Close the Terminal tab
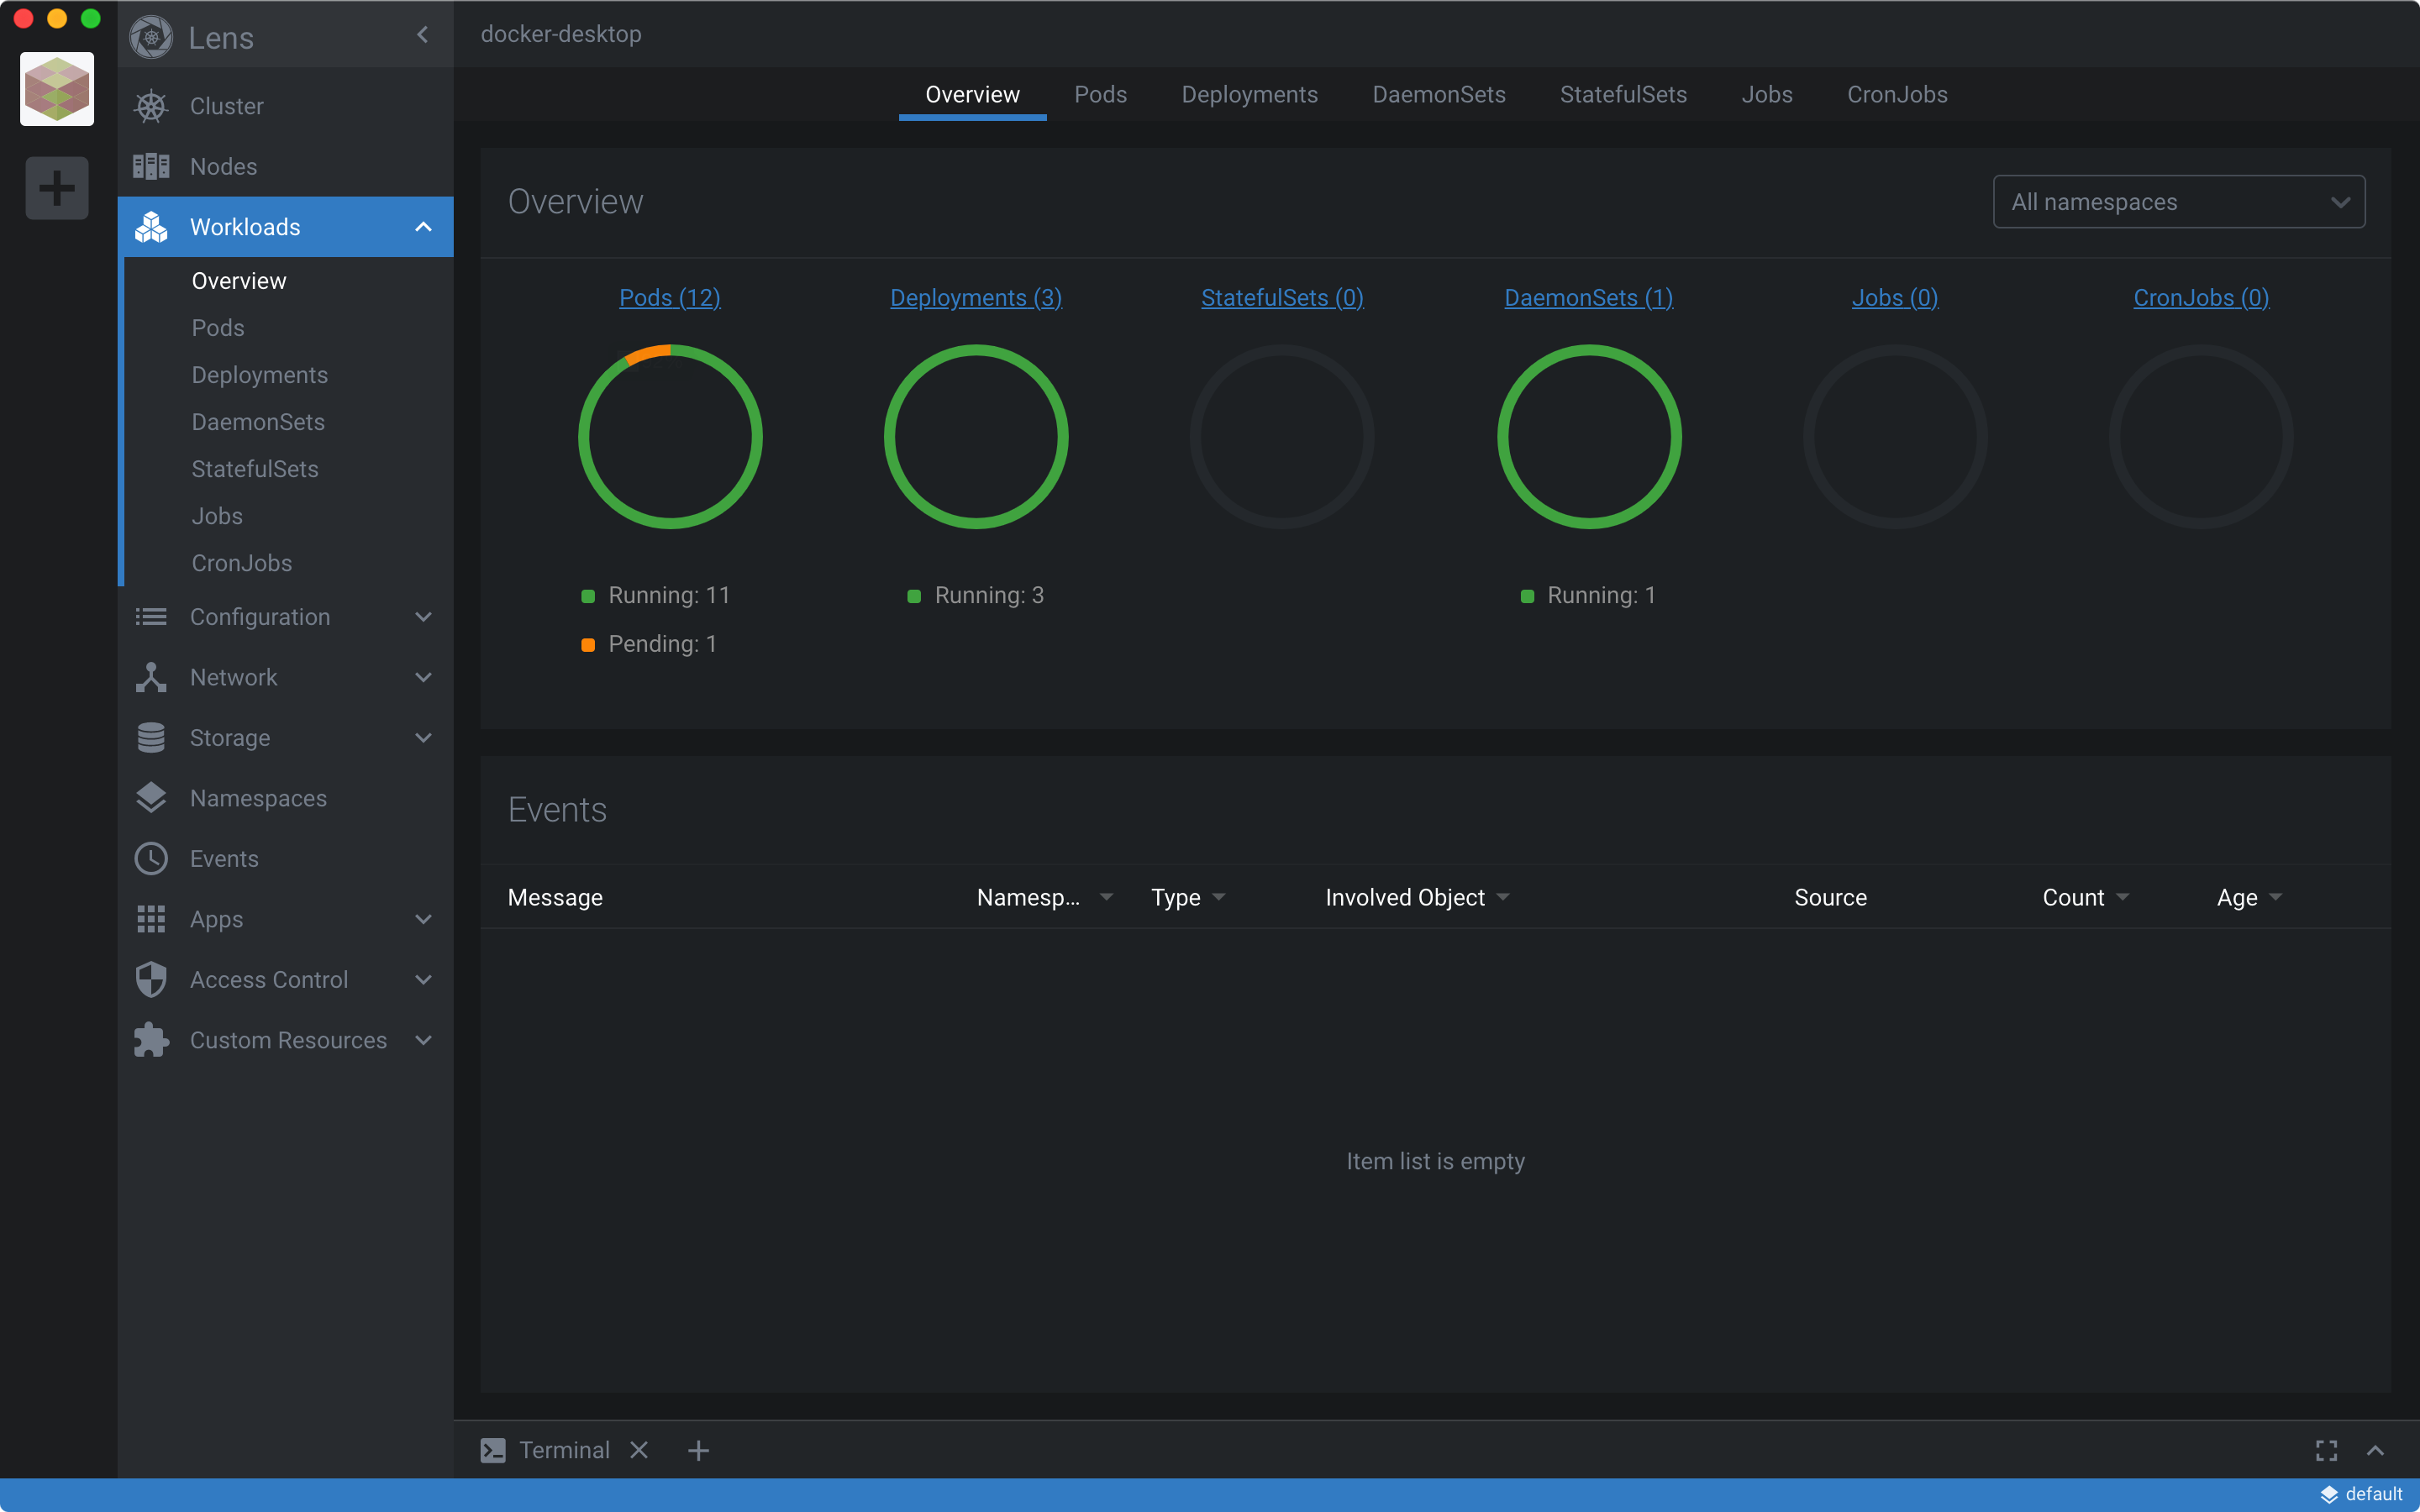The width and height of the screenshot is (2420, 1512). [x=639, y=1450]
